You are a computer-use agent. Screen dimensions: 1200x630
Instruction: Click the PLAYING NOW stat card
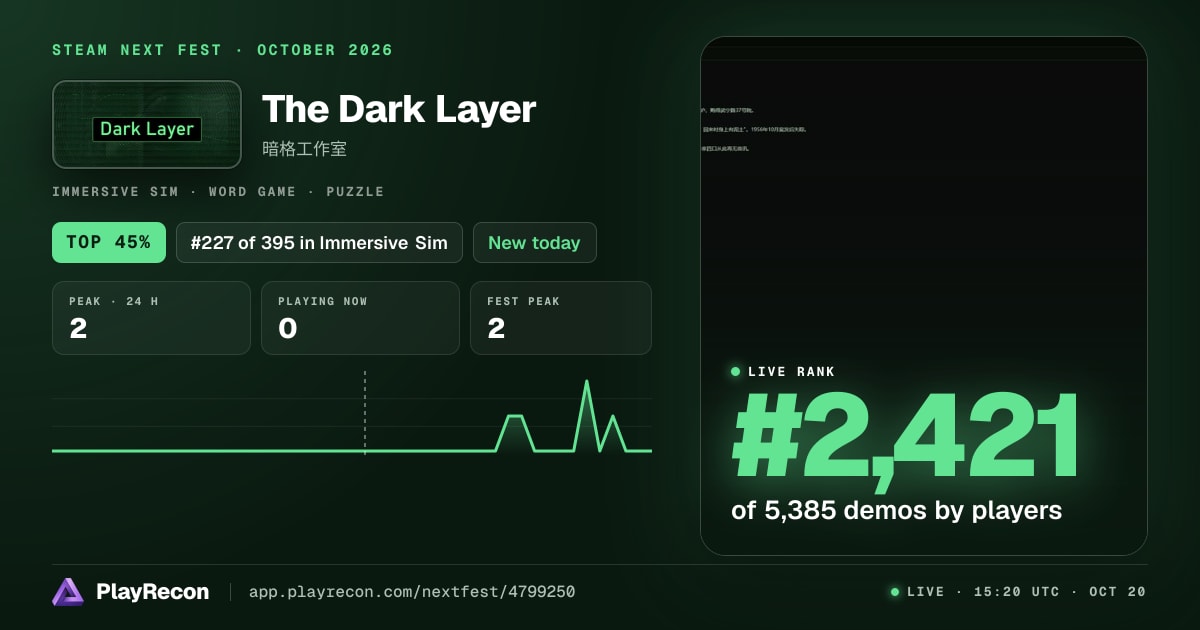[x=360, y=318]
